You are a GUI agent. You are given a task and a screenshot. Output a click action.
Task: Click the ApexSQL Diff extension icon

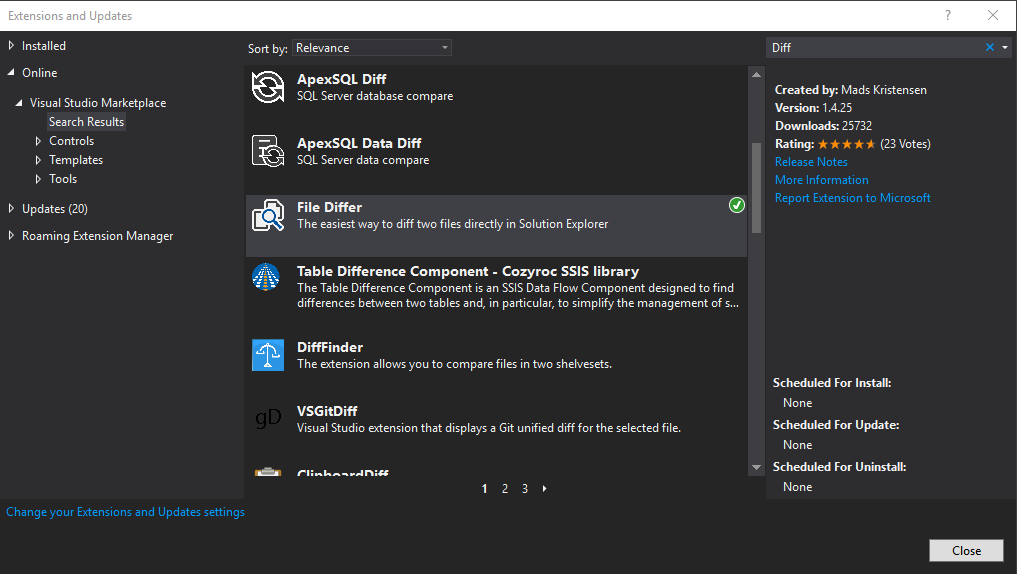coord(268,87)
